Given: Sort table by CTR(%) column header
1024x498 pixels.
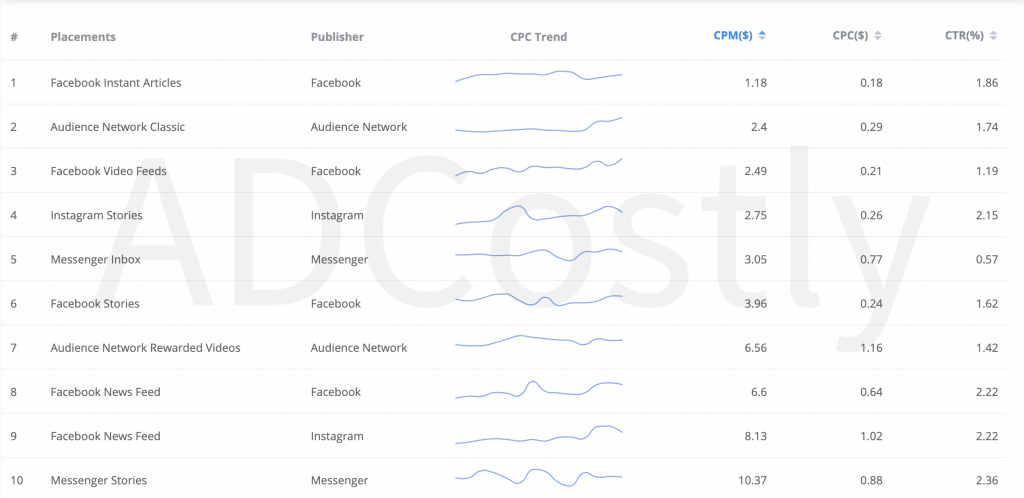Looking at the screenshot, I should 965,37.
